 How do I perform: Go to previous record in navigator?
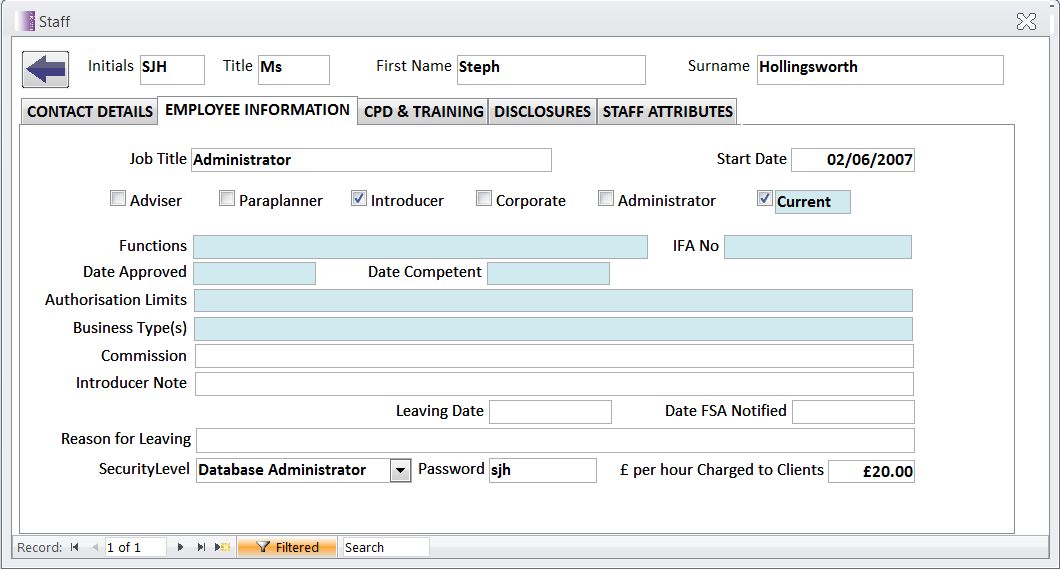tap(95, 547)
